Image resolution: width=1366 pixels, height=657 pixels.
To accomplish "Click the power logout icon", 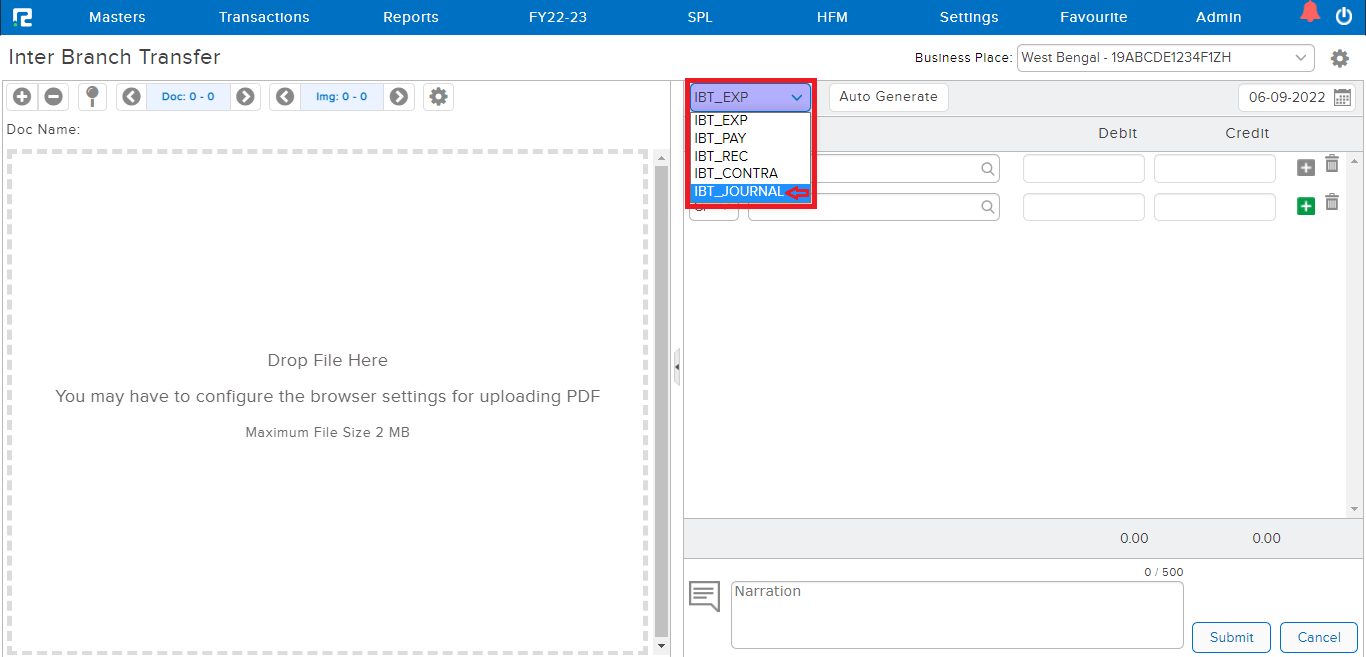I will pyautogui.click(x=1344, y=16).
